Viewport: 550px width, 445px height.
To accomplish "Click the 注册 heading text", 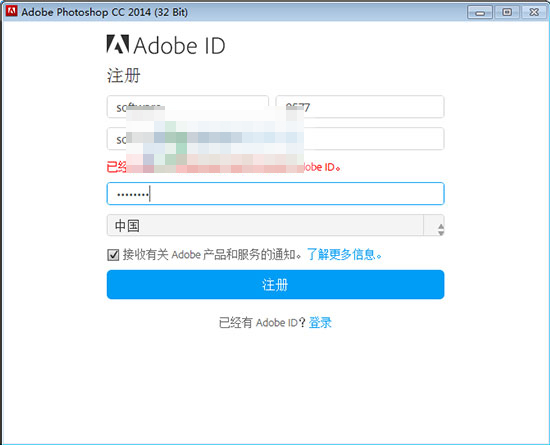I will [124, 75].
